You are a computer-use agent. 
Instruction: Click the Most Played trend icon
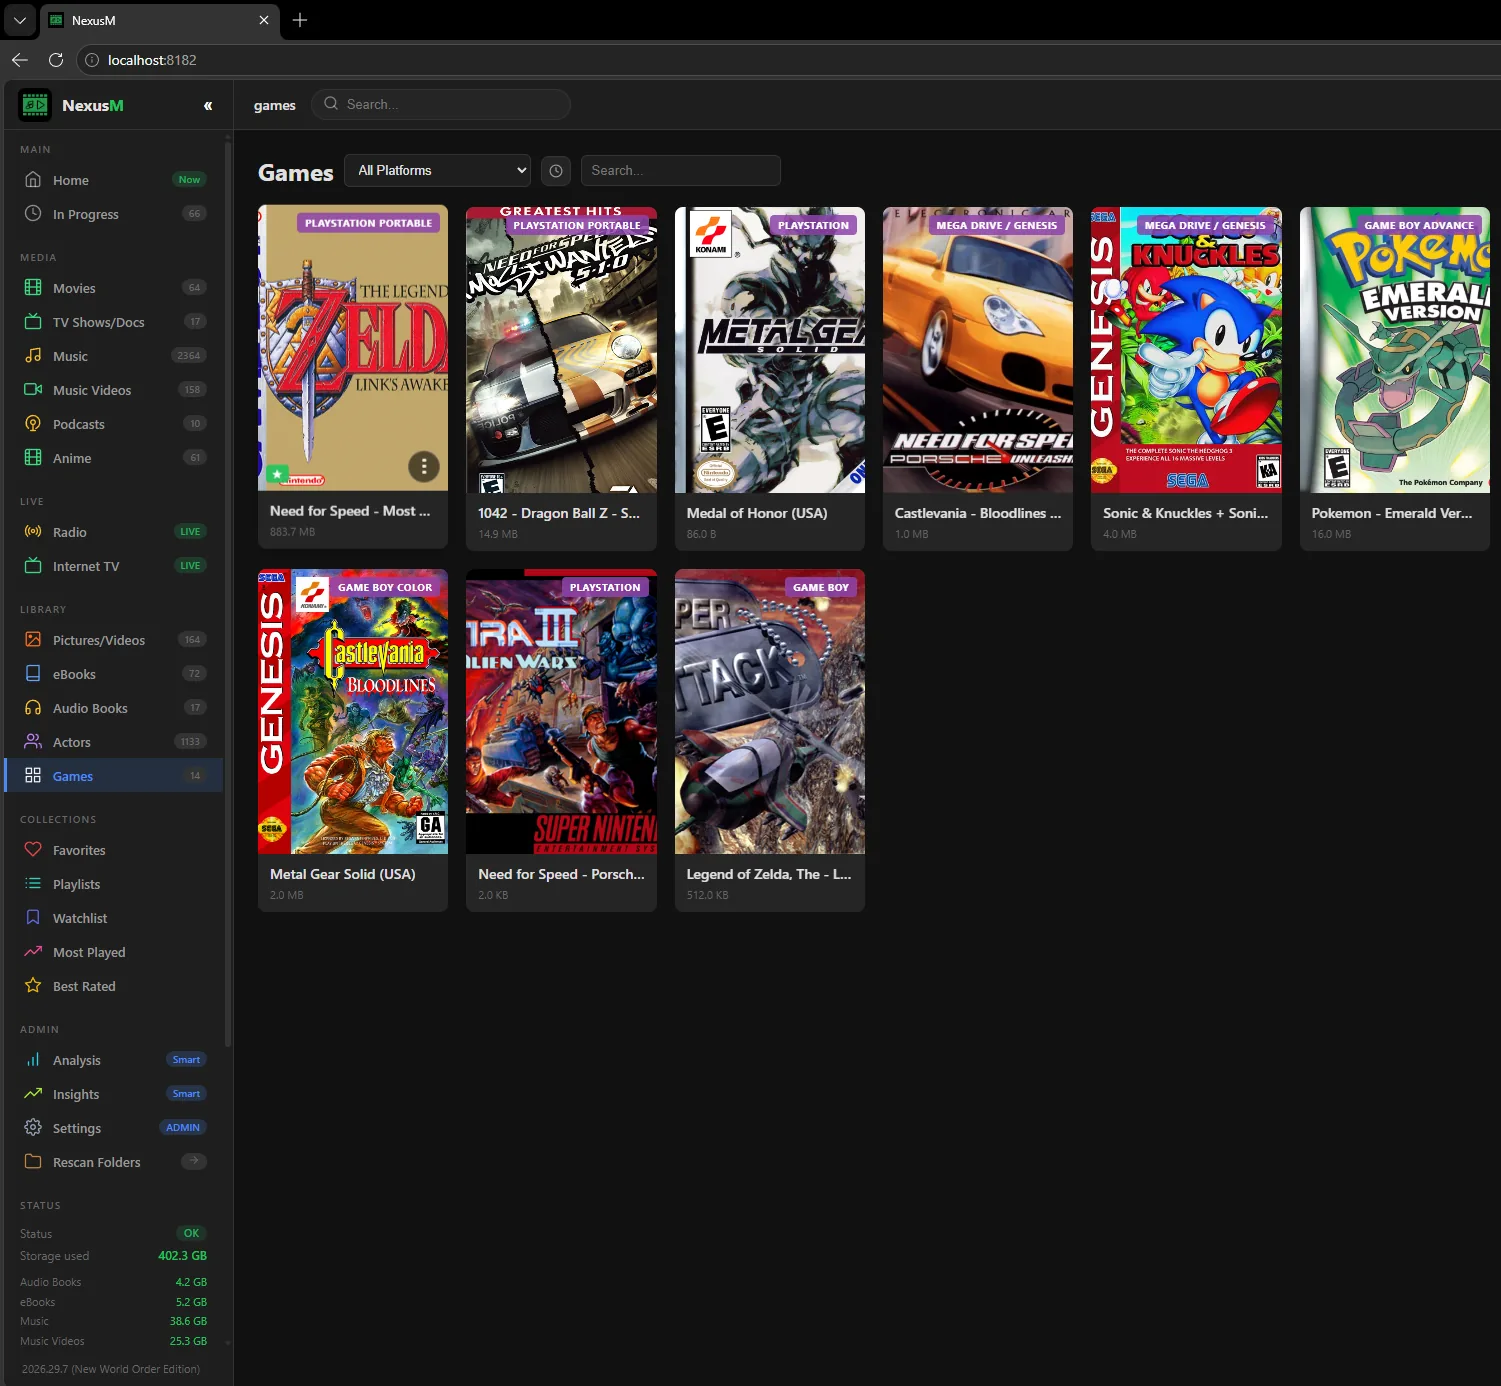[x=33, y=952]
